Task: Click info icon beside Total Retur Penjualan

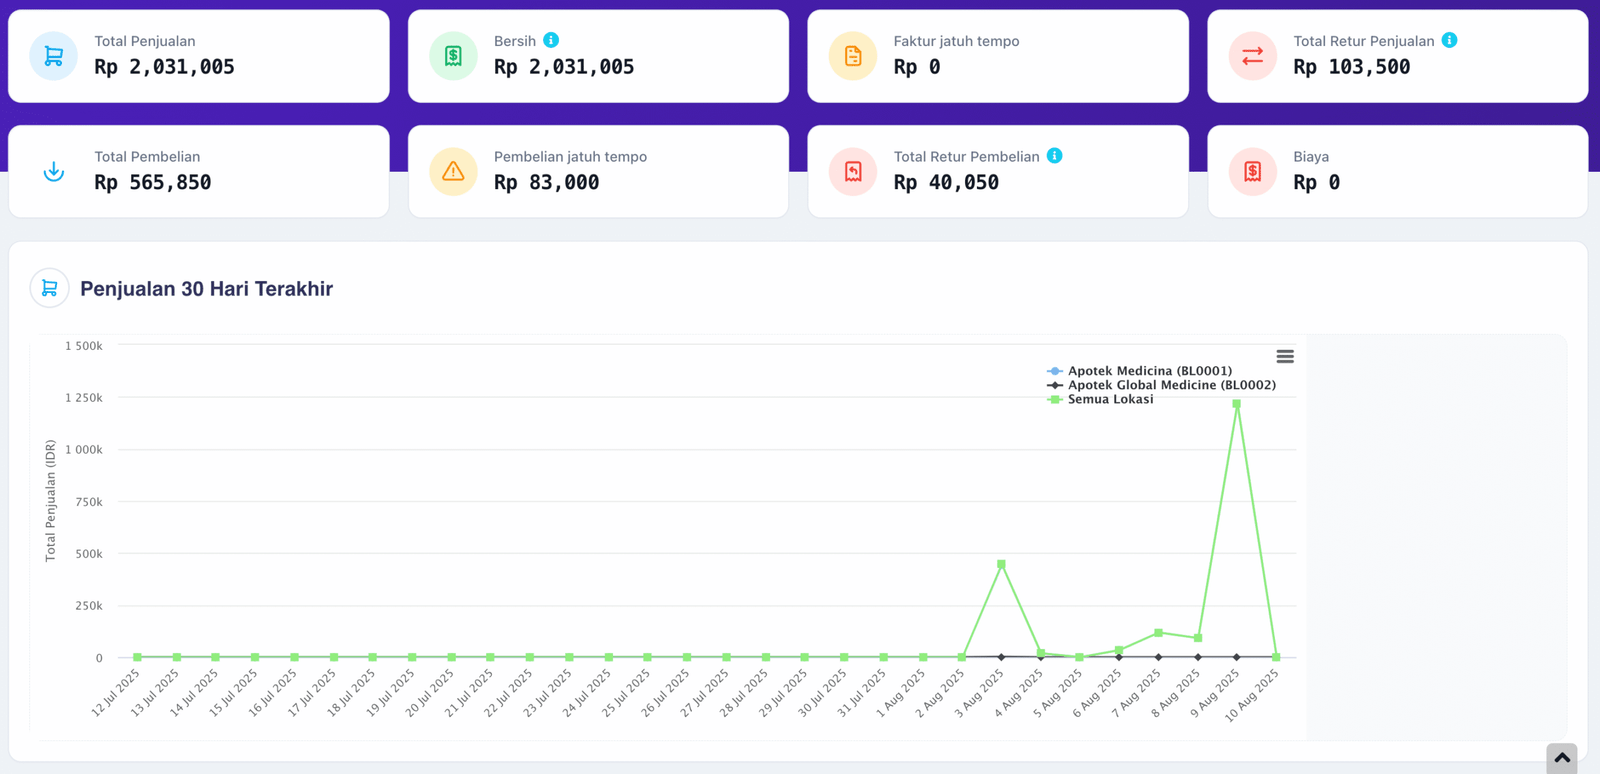Action: coord(1449,40)
